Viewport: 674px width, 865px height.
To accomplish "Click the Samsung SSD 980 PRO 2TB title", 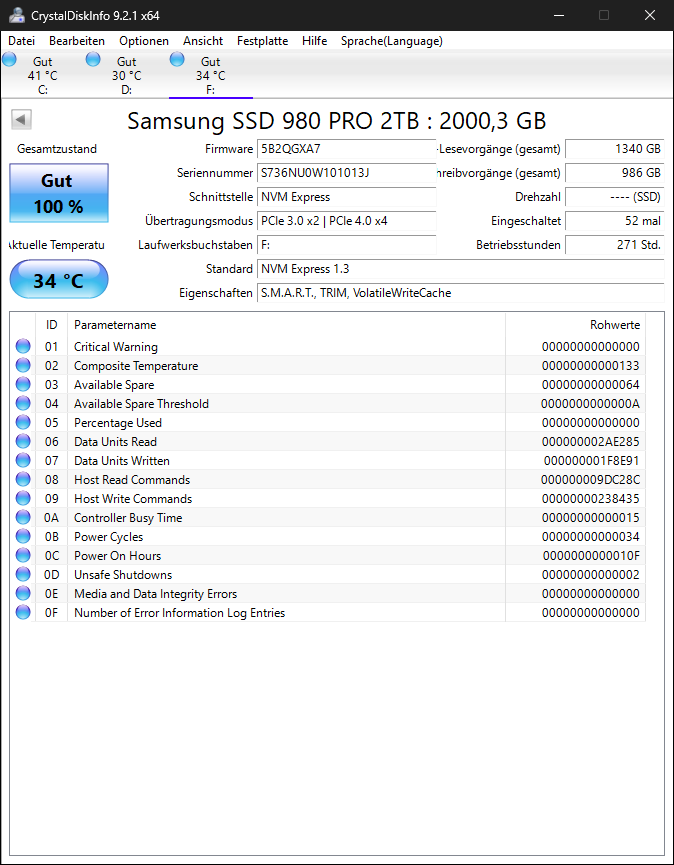I will point(336,121).
